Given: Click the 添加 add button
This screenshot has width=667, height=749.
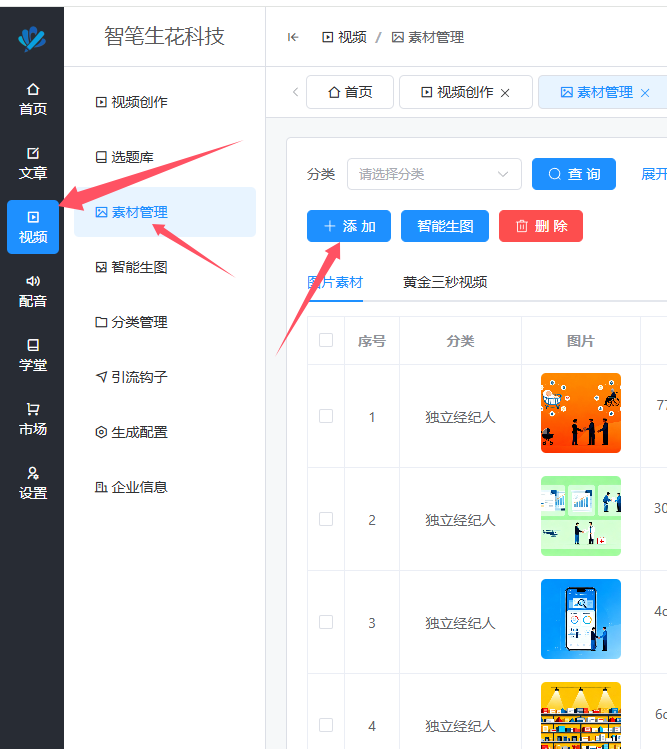Looking at the screenshot, I should pyautogui.click(x=348, y=226).
